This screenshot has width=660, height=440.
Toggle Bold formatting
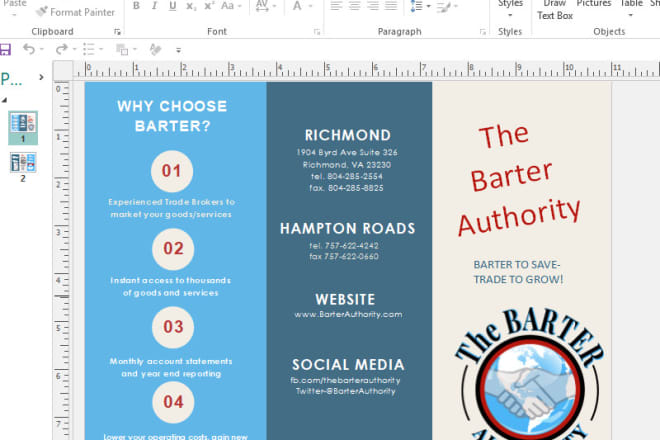pos(136,5)
